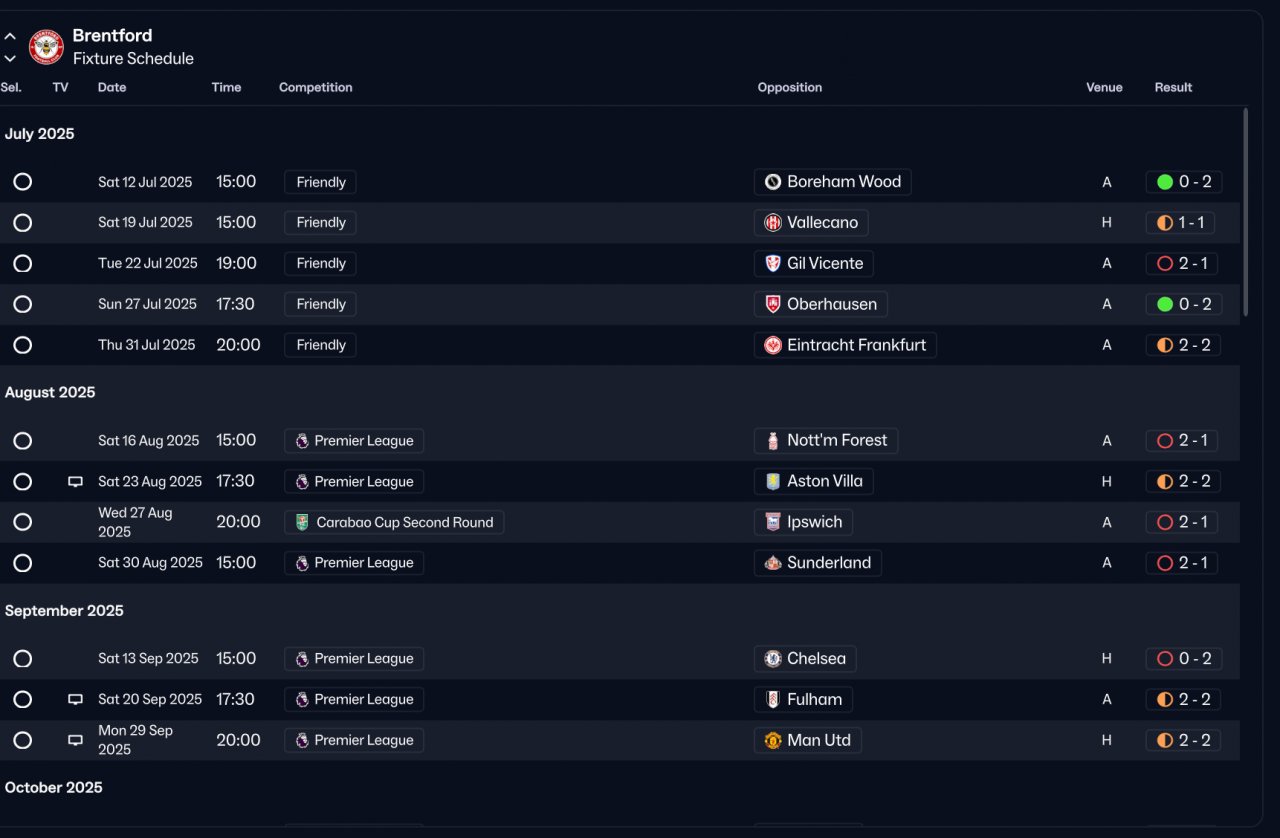Click the Man Utd club badge

[773, 741]
